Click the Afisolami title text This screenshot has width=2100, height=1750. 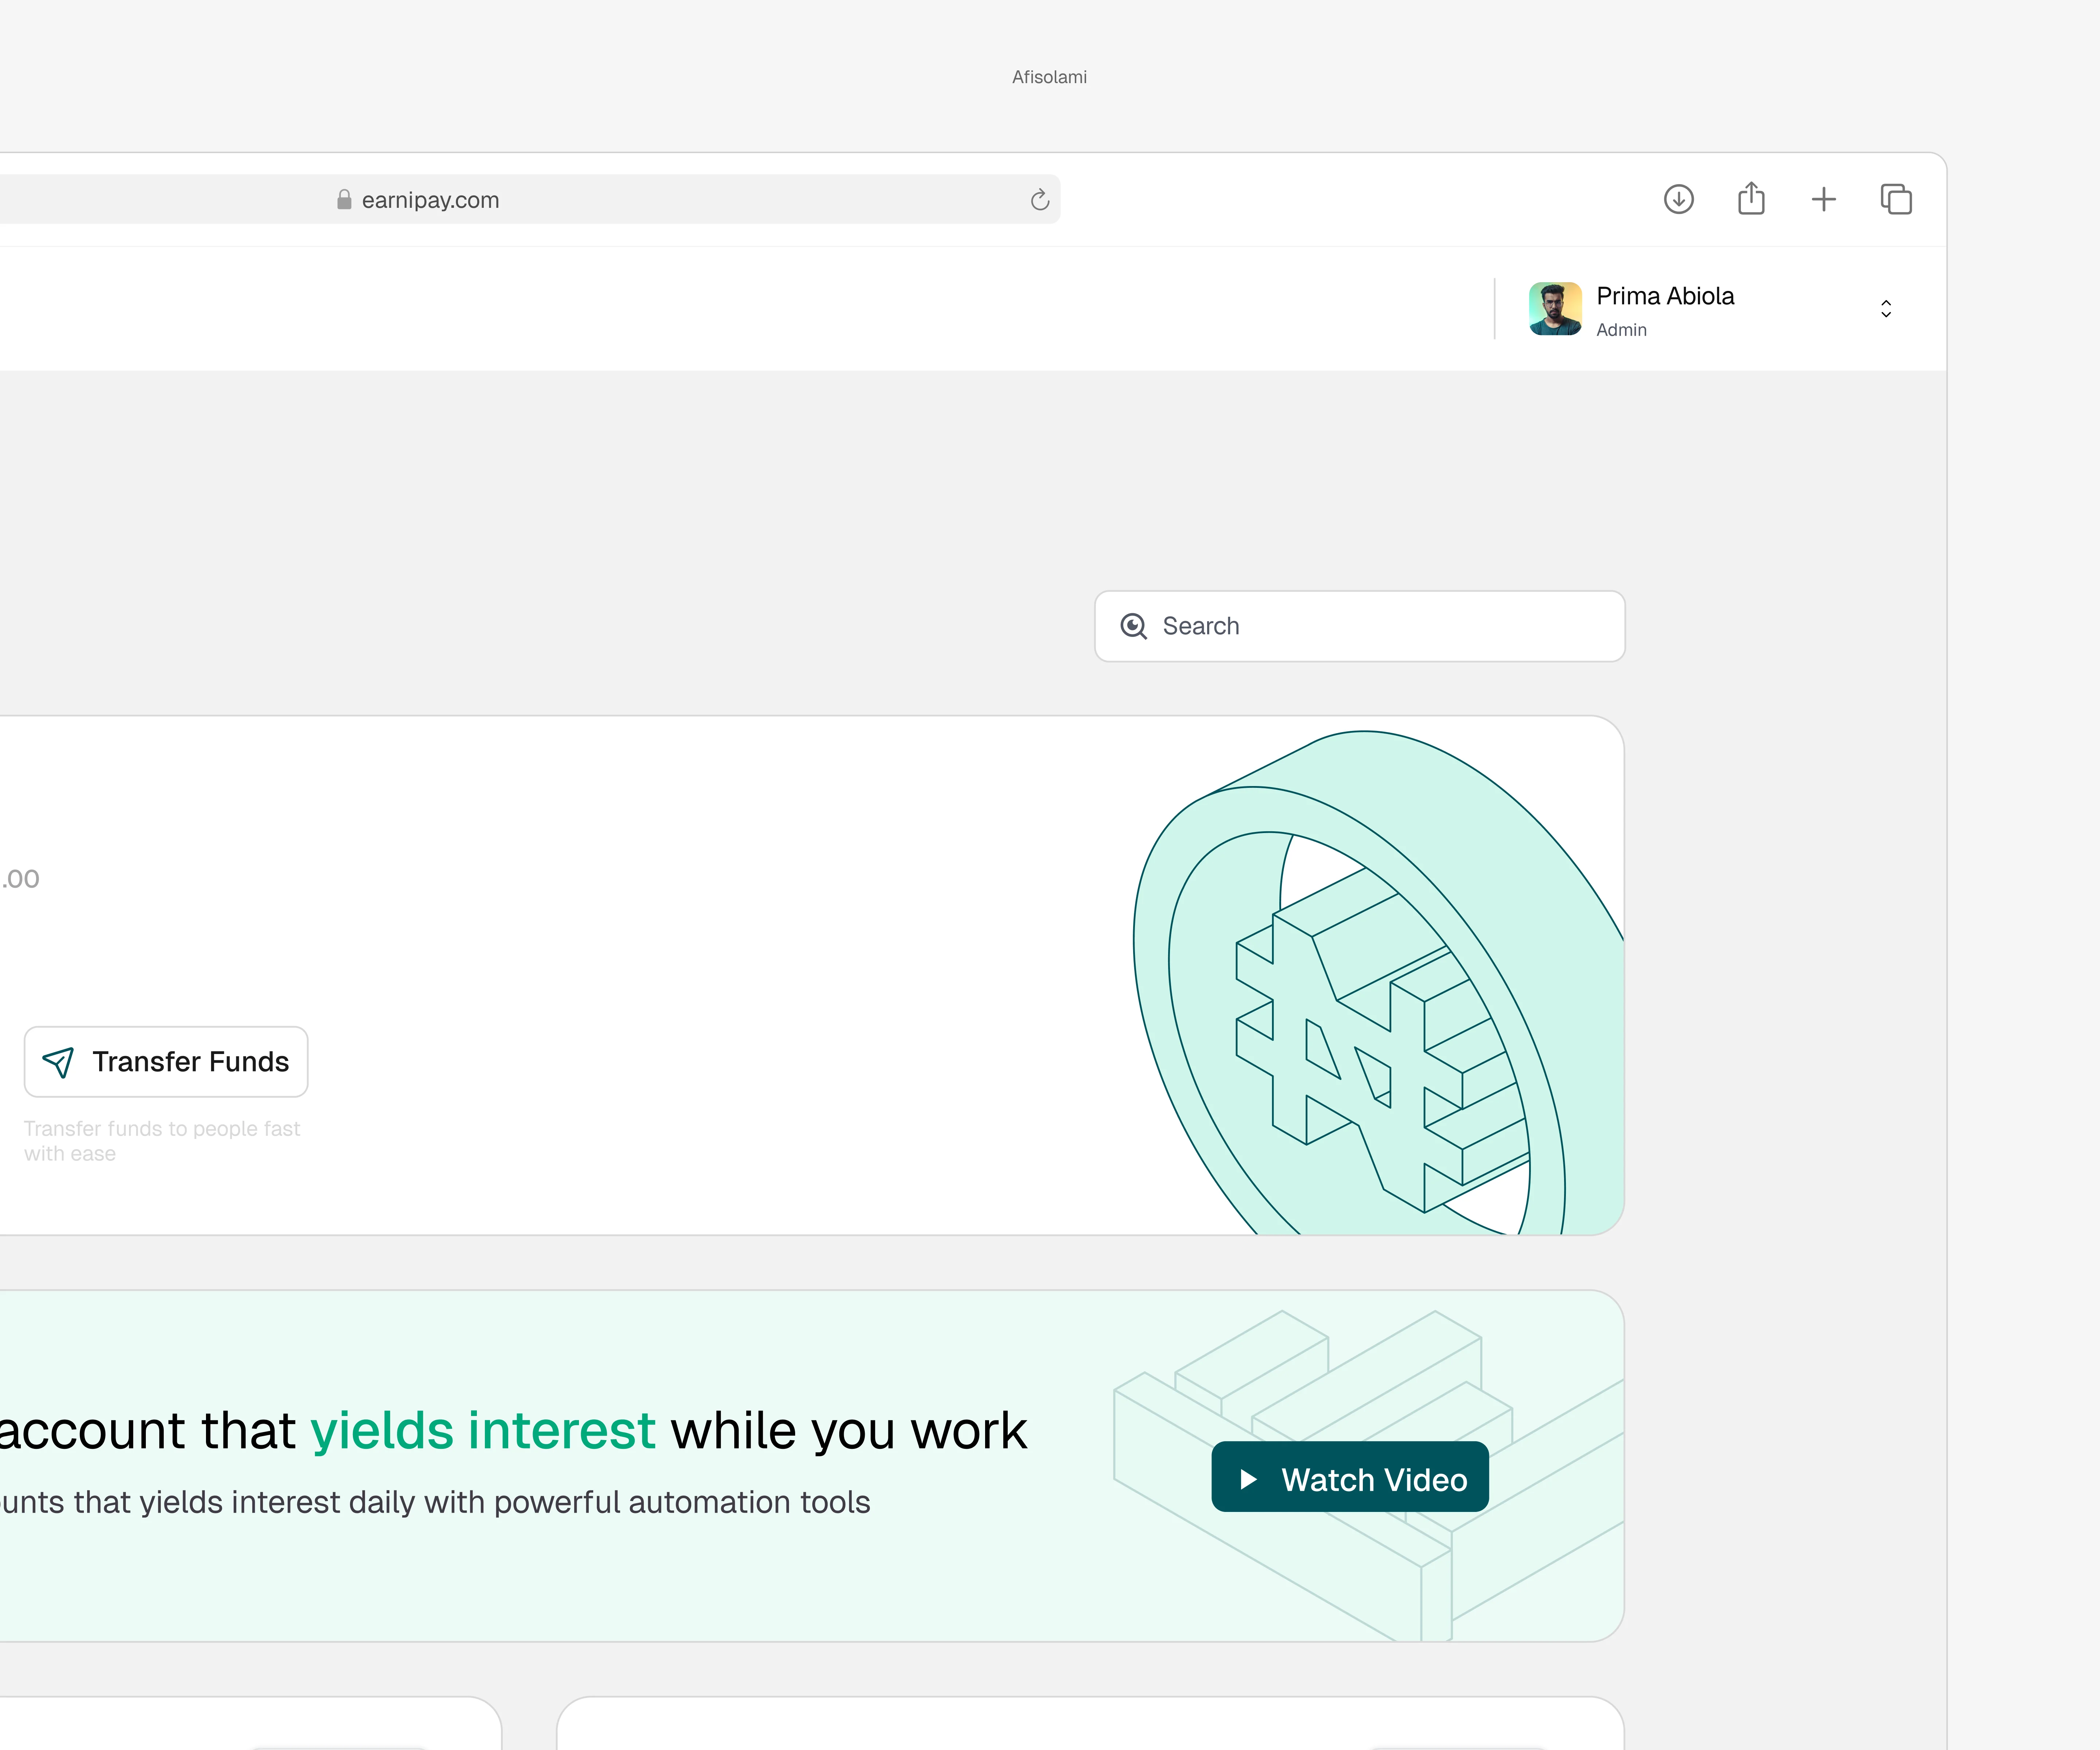[x=1049, y=77]
